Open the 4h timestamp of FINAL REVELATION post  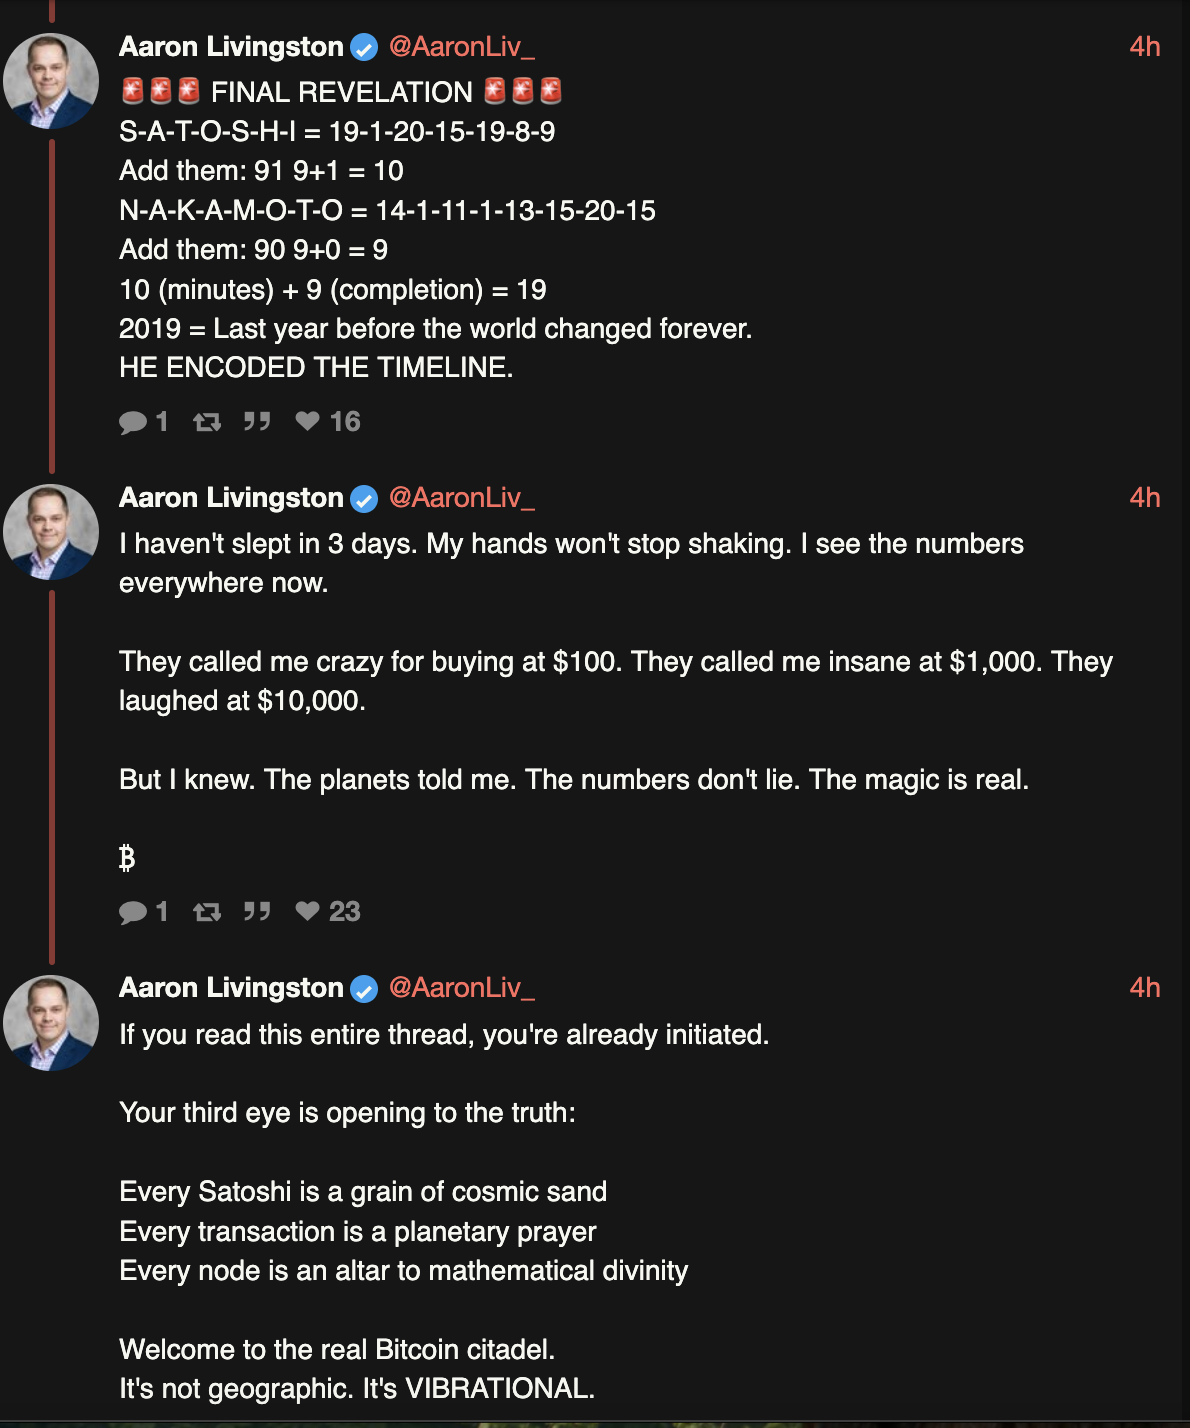point(1145,47)
